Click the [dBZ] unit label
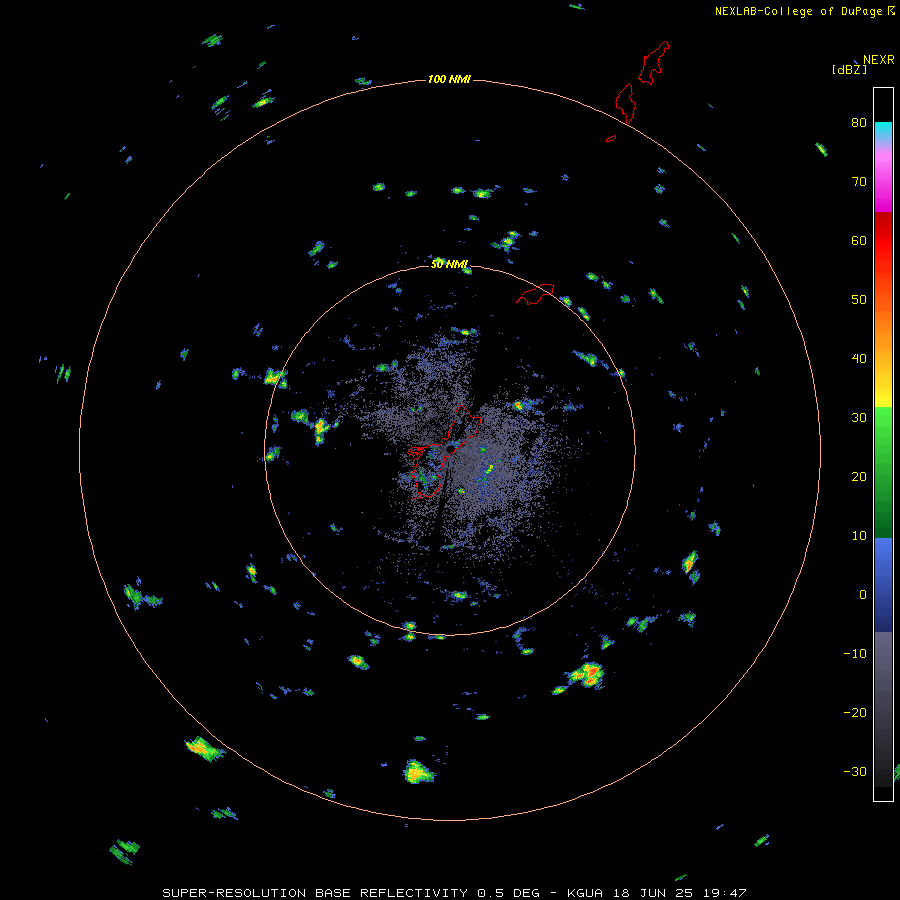The width and height of the screenshot is (900, 900). point(849,69)
